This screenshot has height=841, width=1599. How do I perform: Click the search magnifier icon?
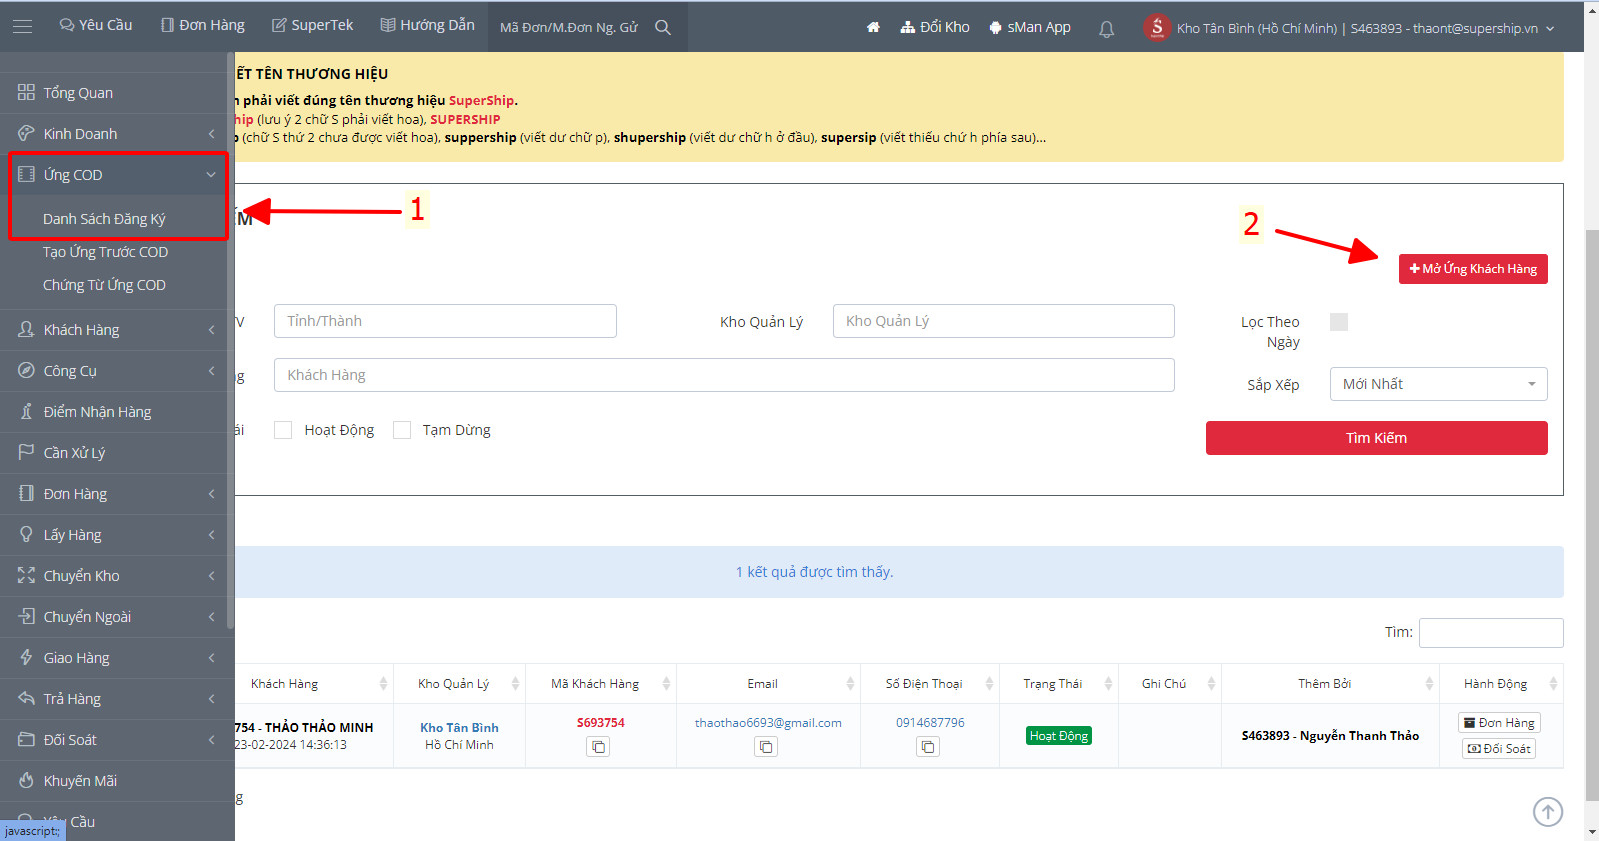[x=663, y=27]
